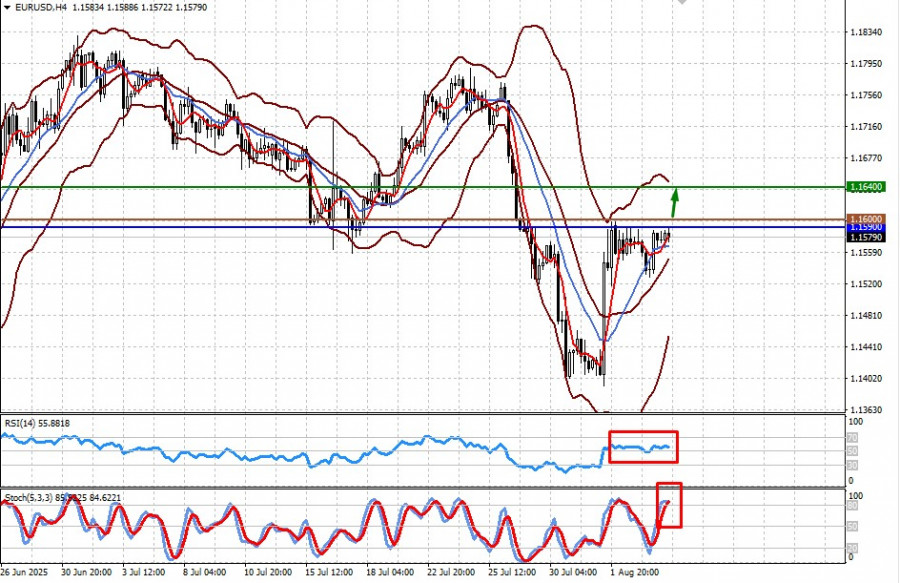Click the 15 Jul 12:00 time label
This screenshot has height=583, width=900.
(x=329, y=573)
